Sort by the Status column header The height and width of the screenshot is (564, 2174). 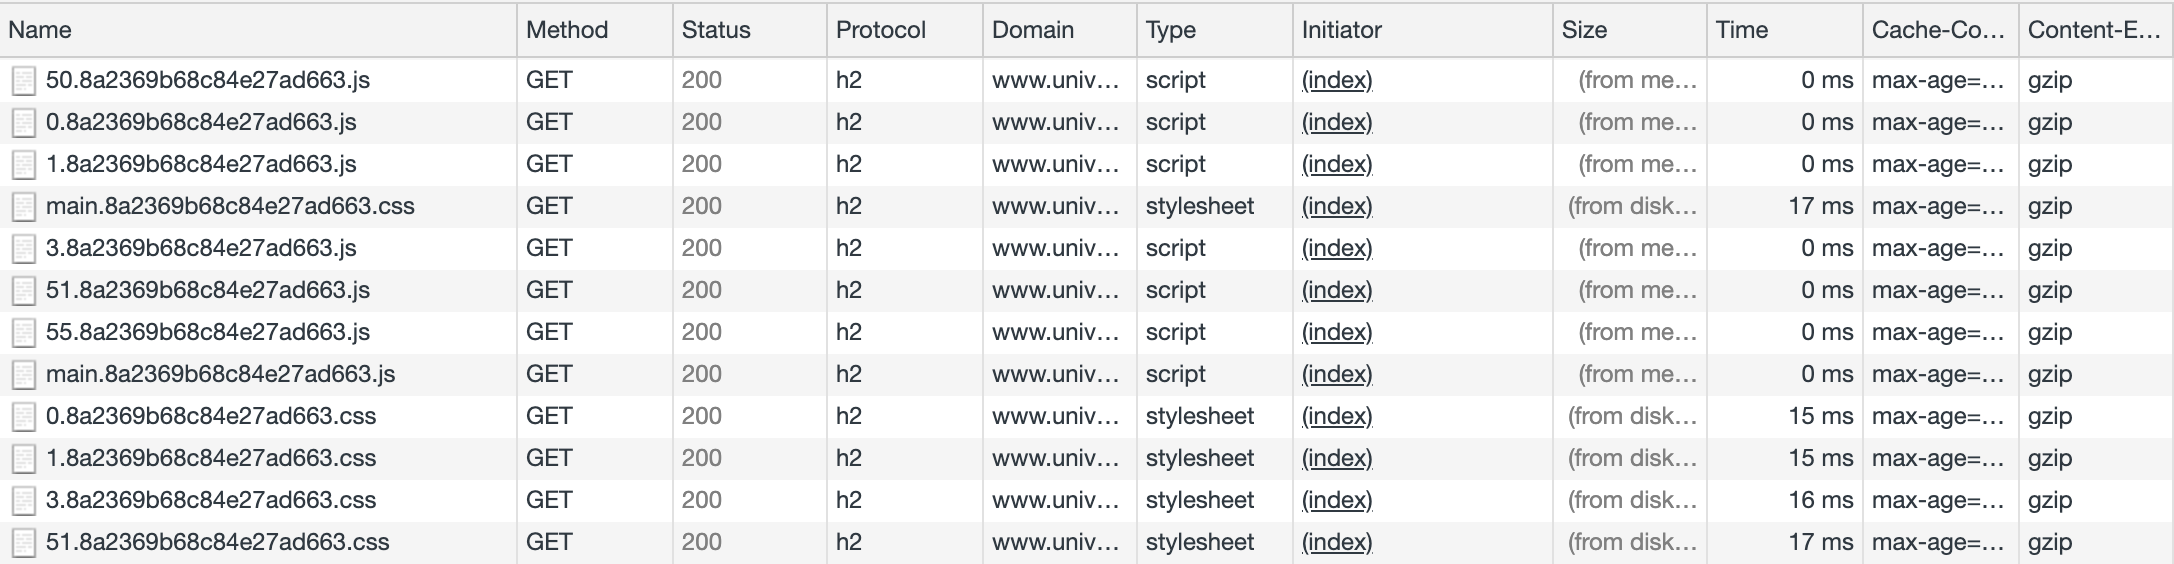click(716, 30)
